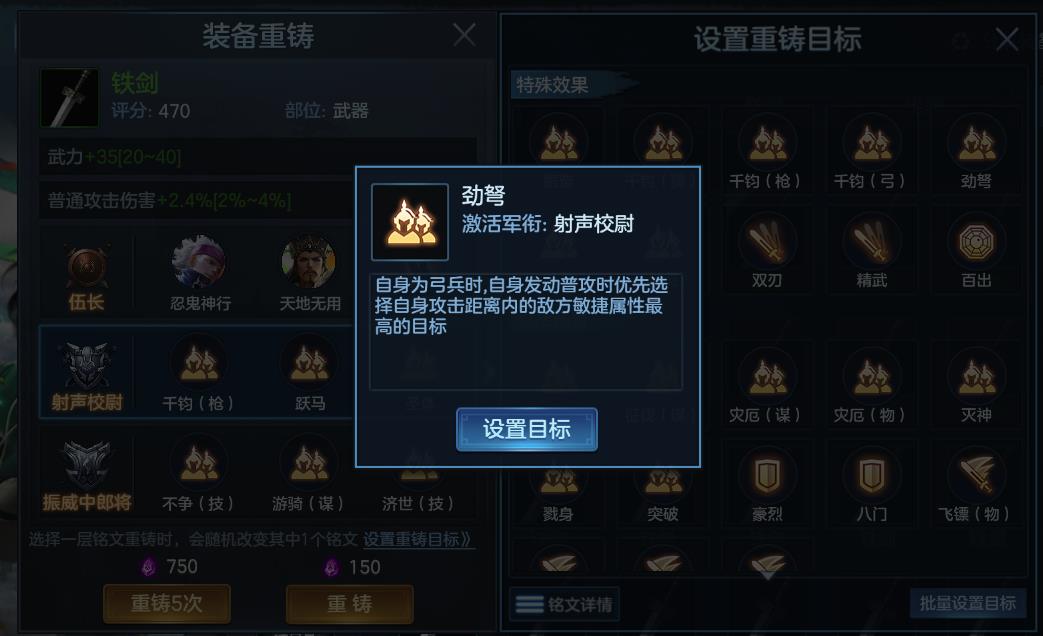
Task: Pick the 精武 sword icon
Action: coord(871,241)
